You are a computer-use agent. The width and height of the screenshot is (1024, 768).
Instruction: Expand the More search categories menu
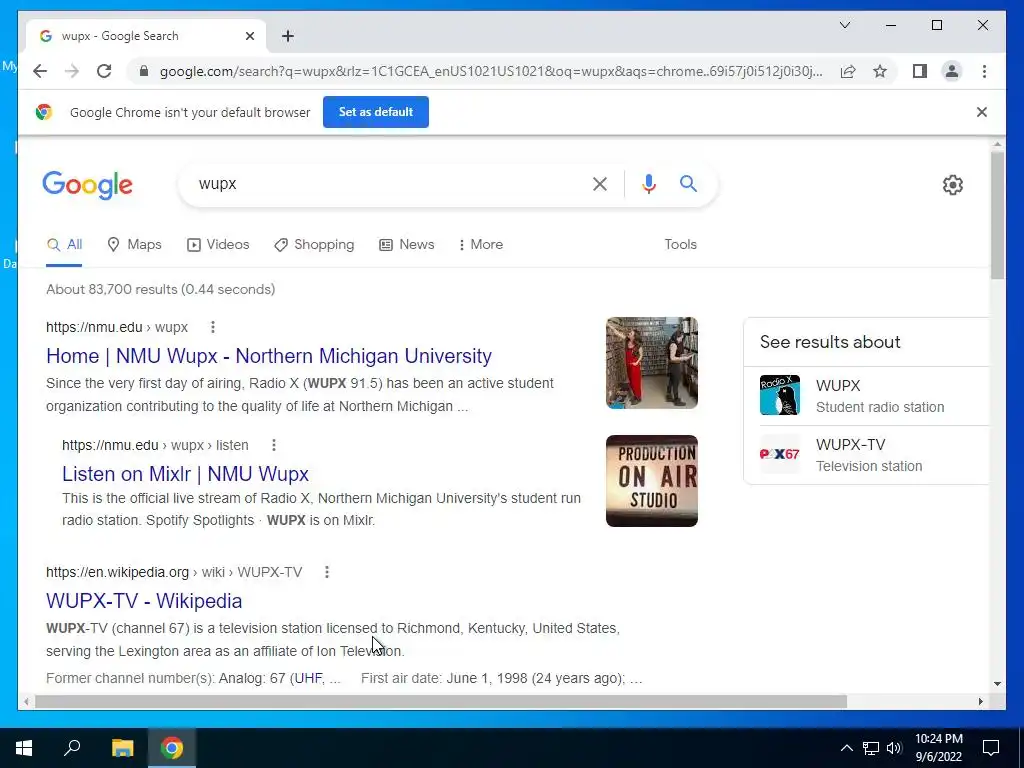(x=481, y=245)
